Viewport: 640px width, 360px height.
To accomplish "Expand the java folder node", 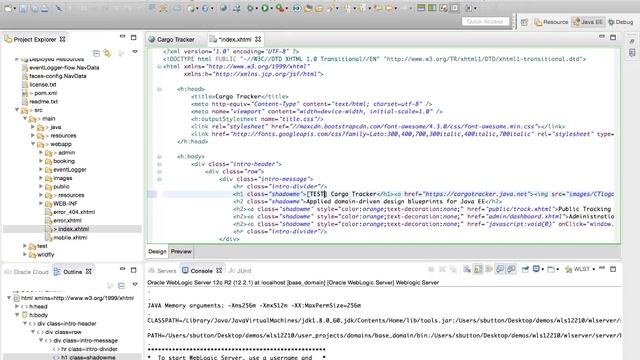I will point(33,127).
